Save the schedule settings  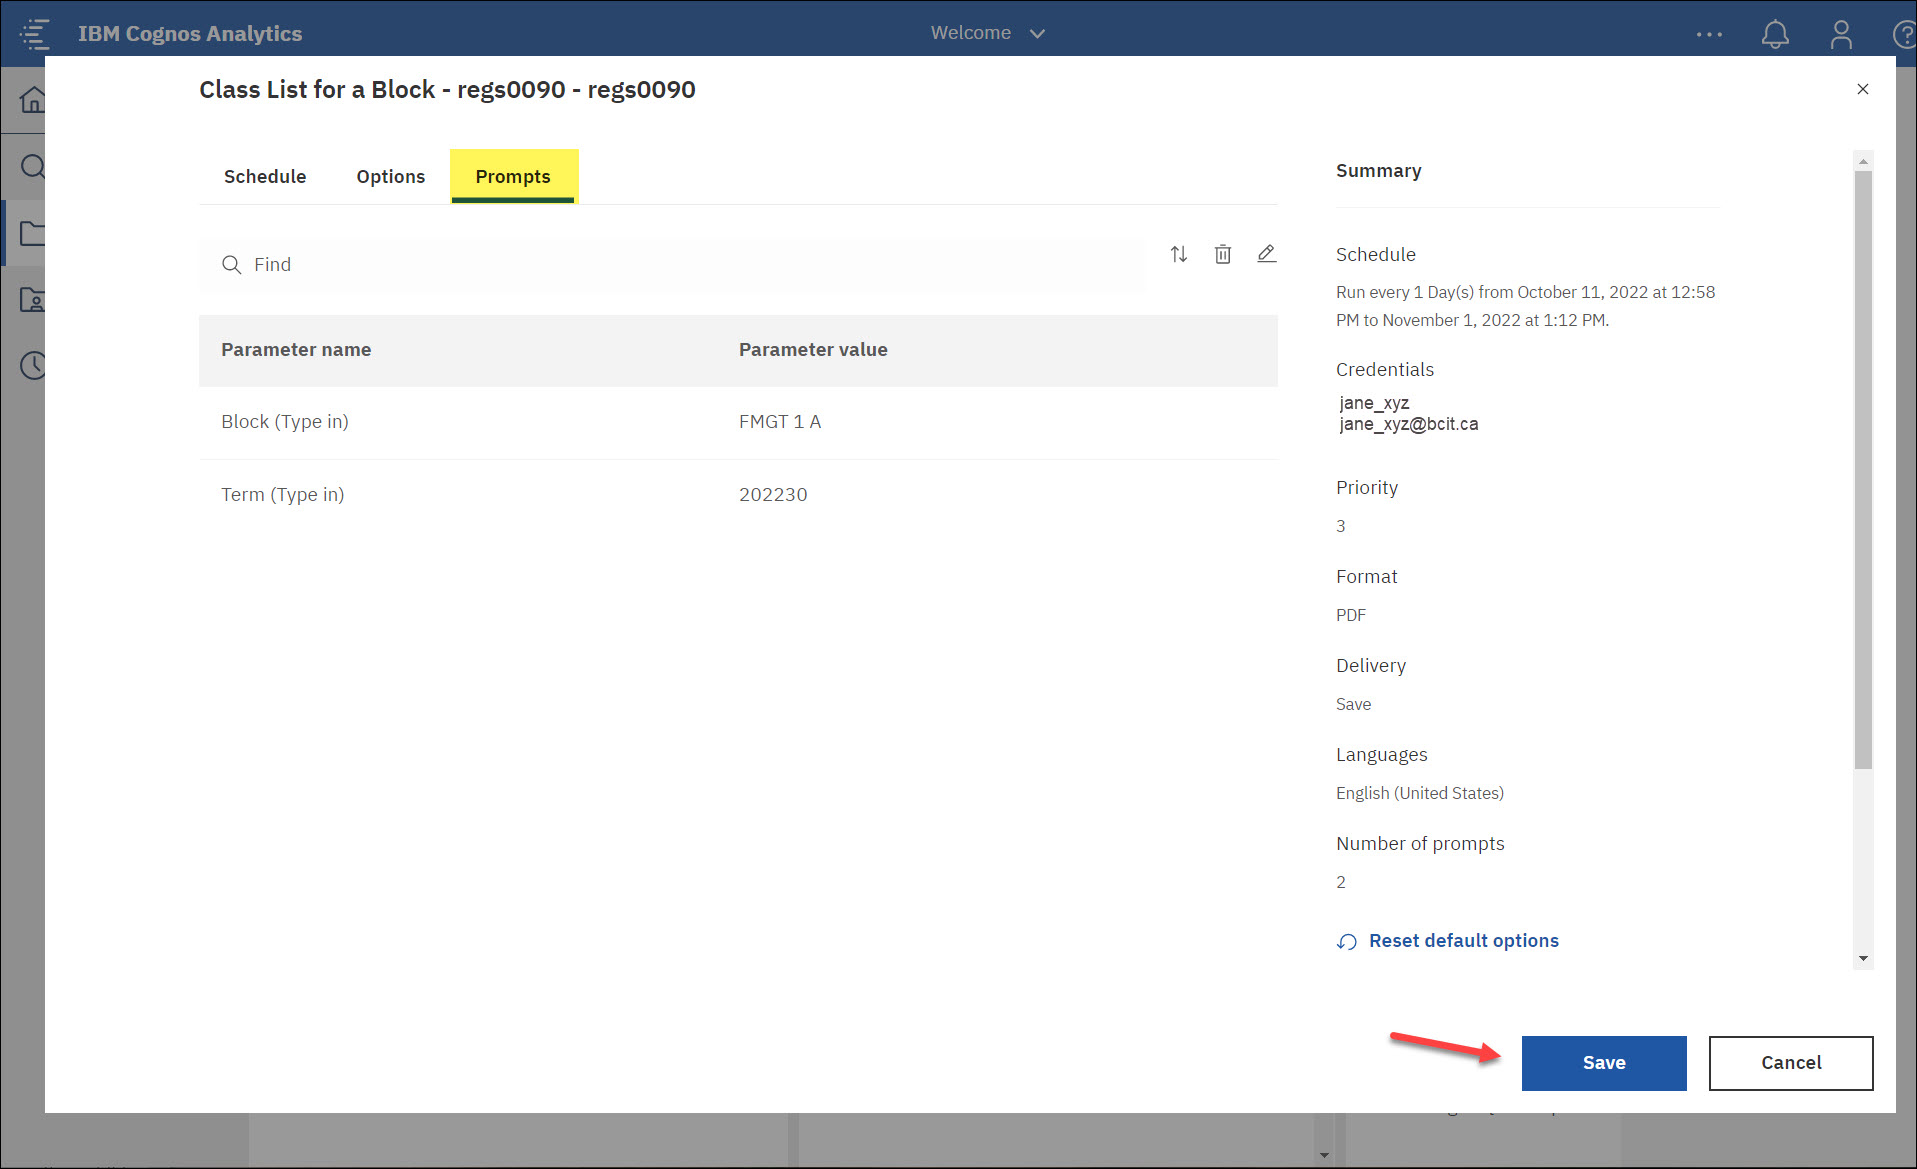point(1603,1062)
